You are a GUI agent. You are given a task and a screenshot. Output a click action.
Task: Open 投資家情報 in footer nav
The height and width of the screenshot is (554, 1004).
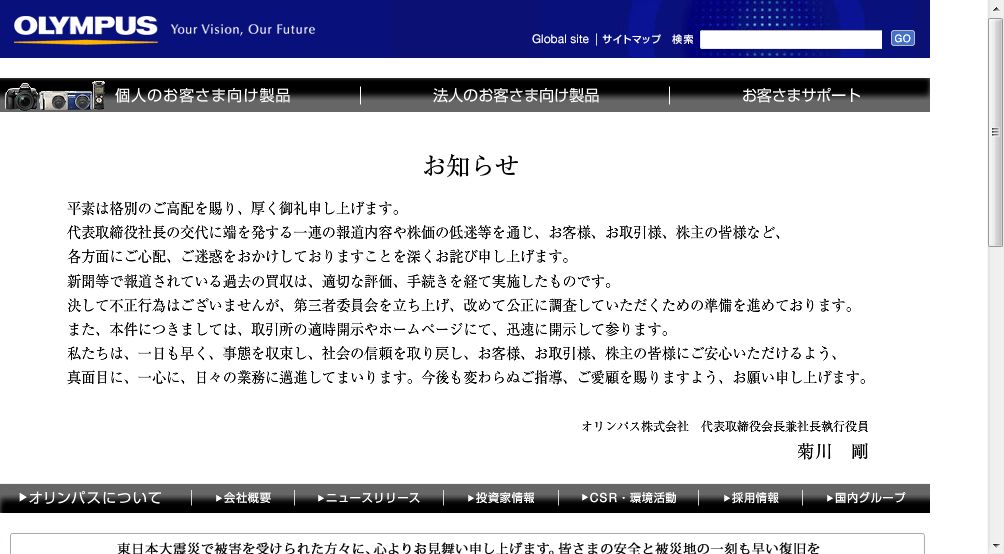[501, 498]
